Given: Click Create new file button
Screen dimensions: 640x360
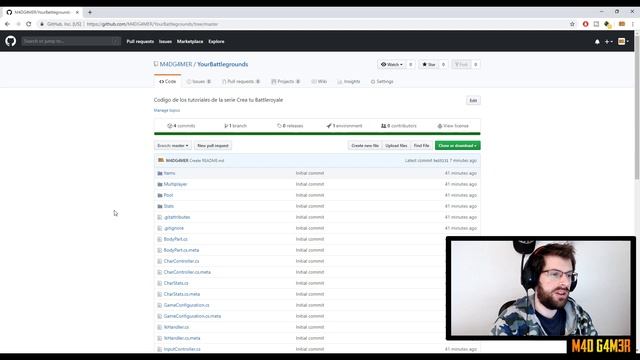Looking at the screenshot, I should tap(365, 146).
